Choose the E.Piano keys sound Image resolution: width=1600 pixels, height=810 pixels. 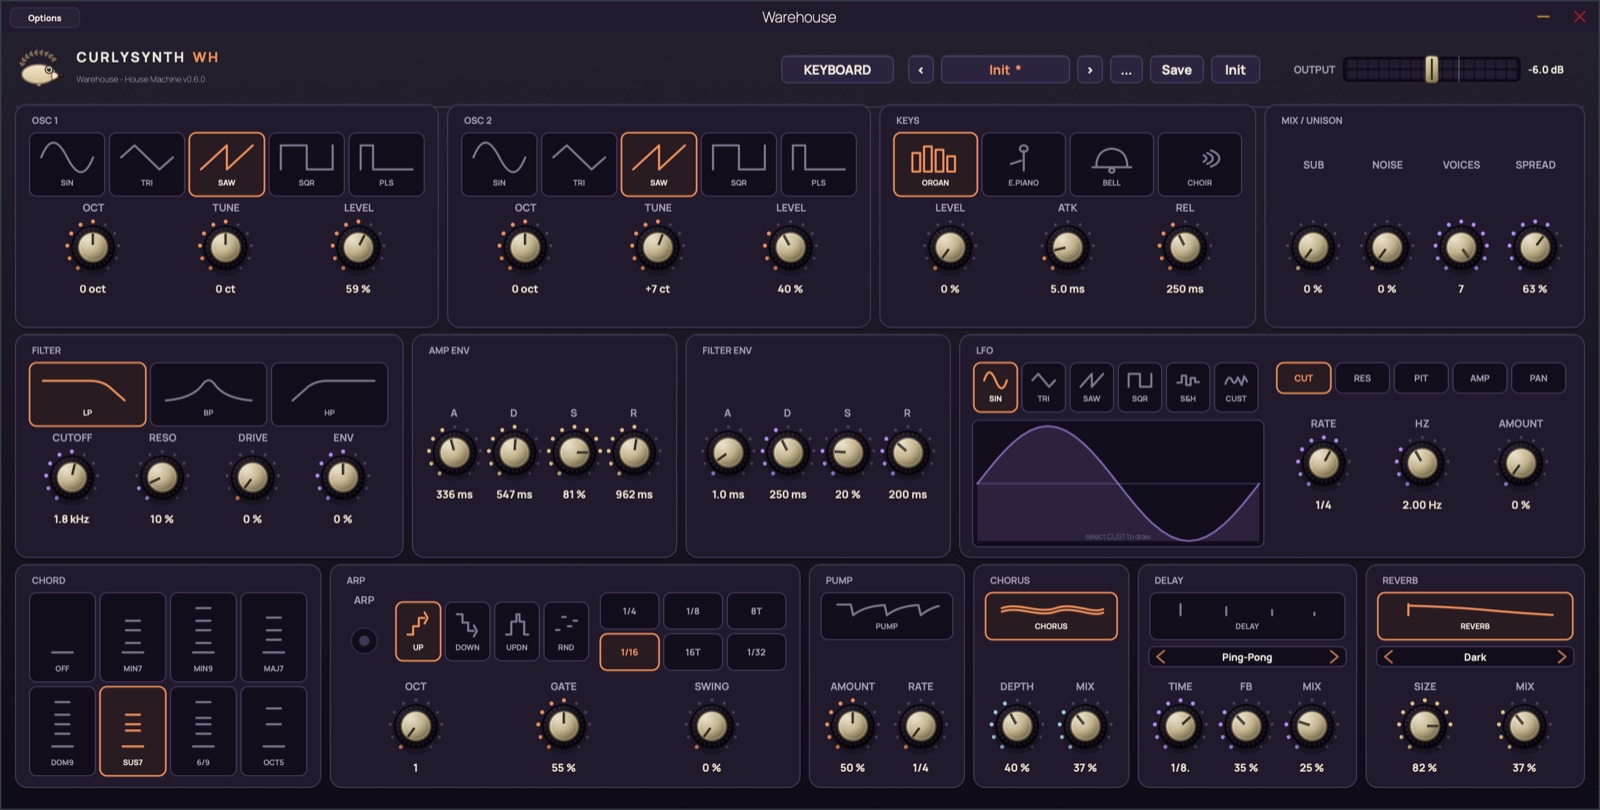click(x=1023, y=164)
